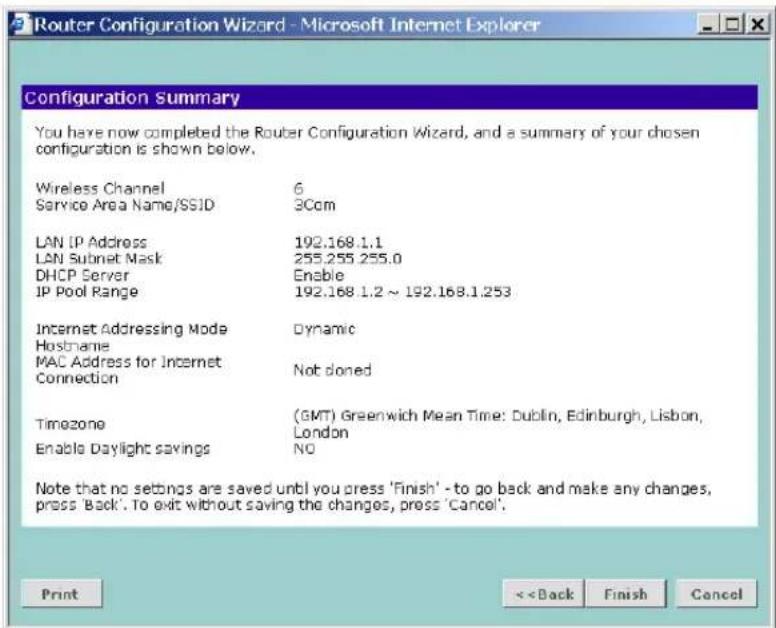This screenshot has width=776, height=628.
Task: Select the Service Area Name/SSID label
Action: click(125, 205)
